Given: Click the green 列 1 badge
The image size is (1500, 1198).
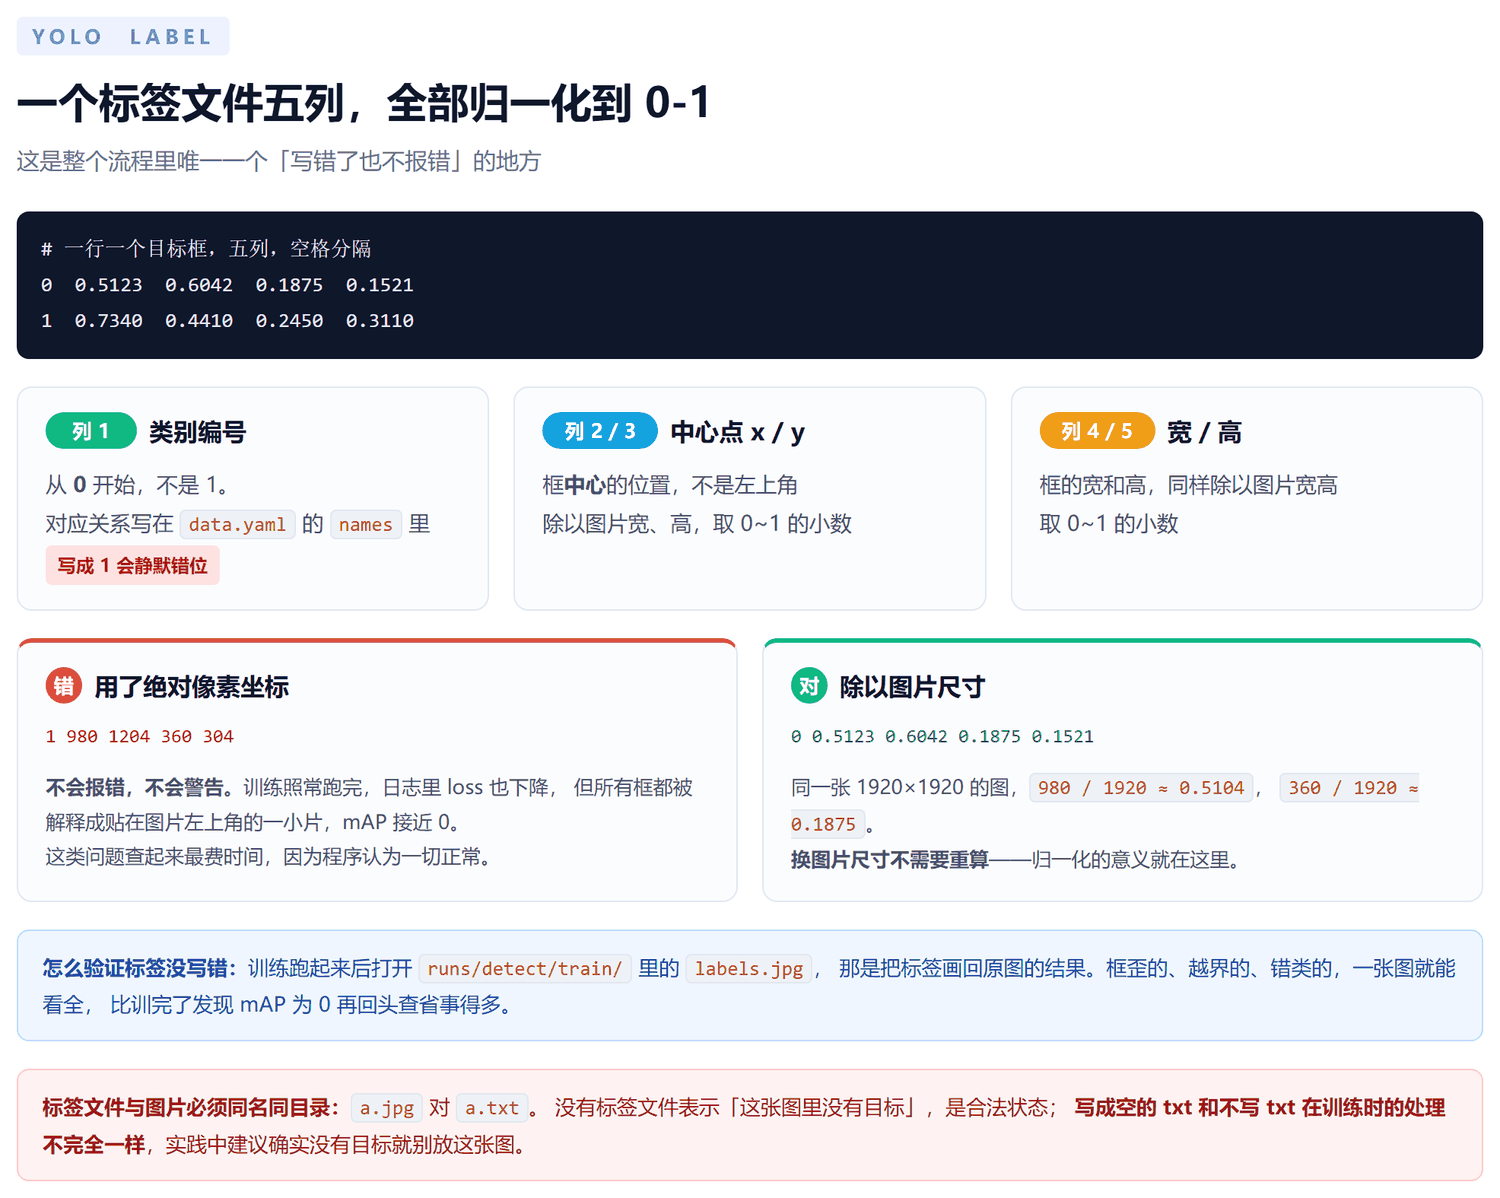Looking at the screenshot, I should tap(91, 431).
